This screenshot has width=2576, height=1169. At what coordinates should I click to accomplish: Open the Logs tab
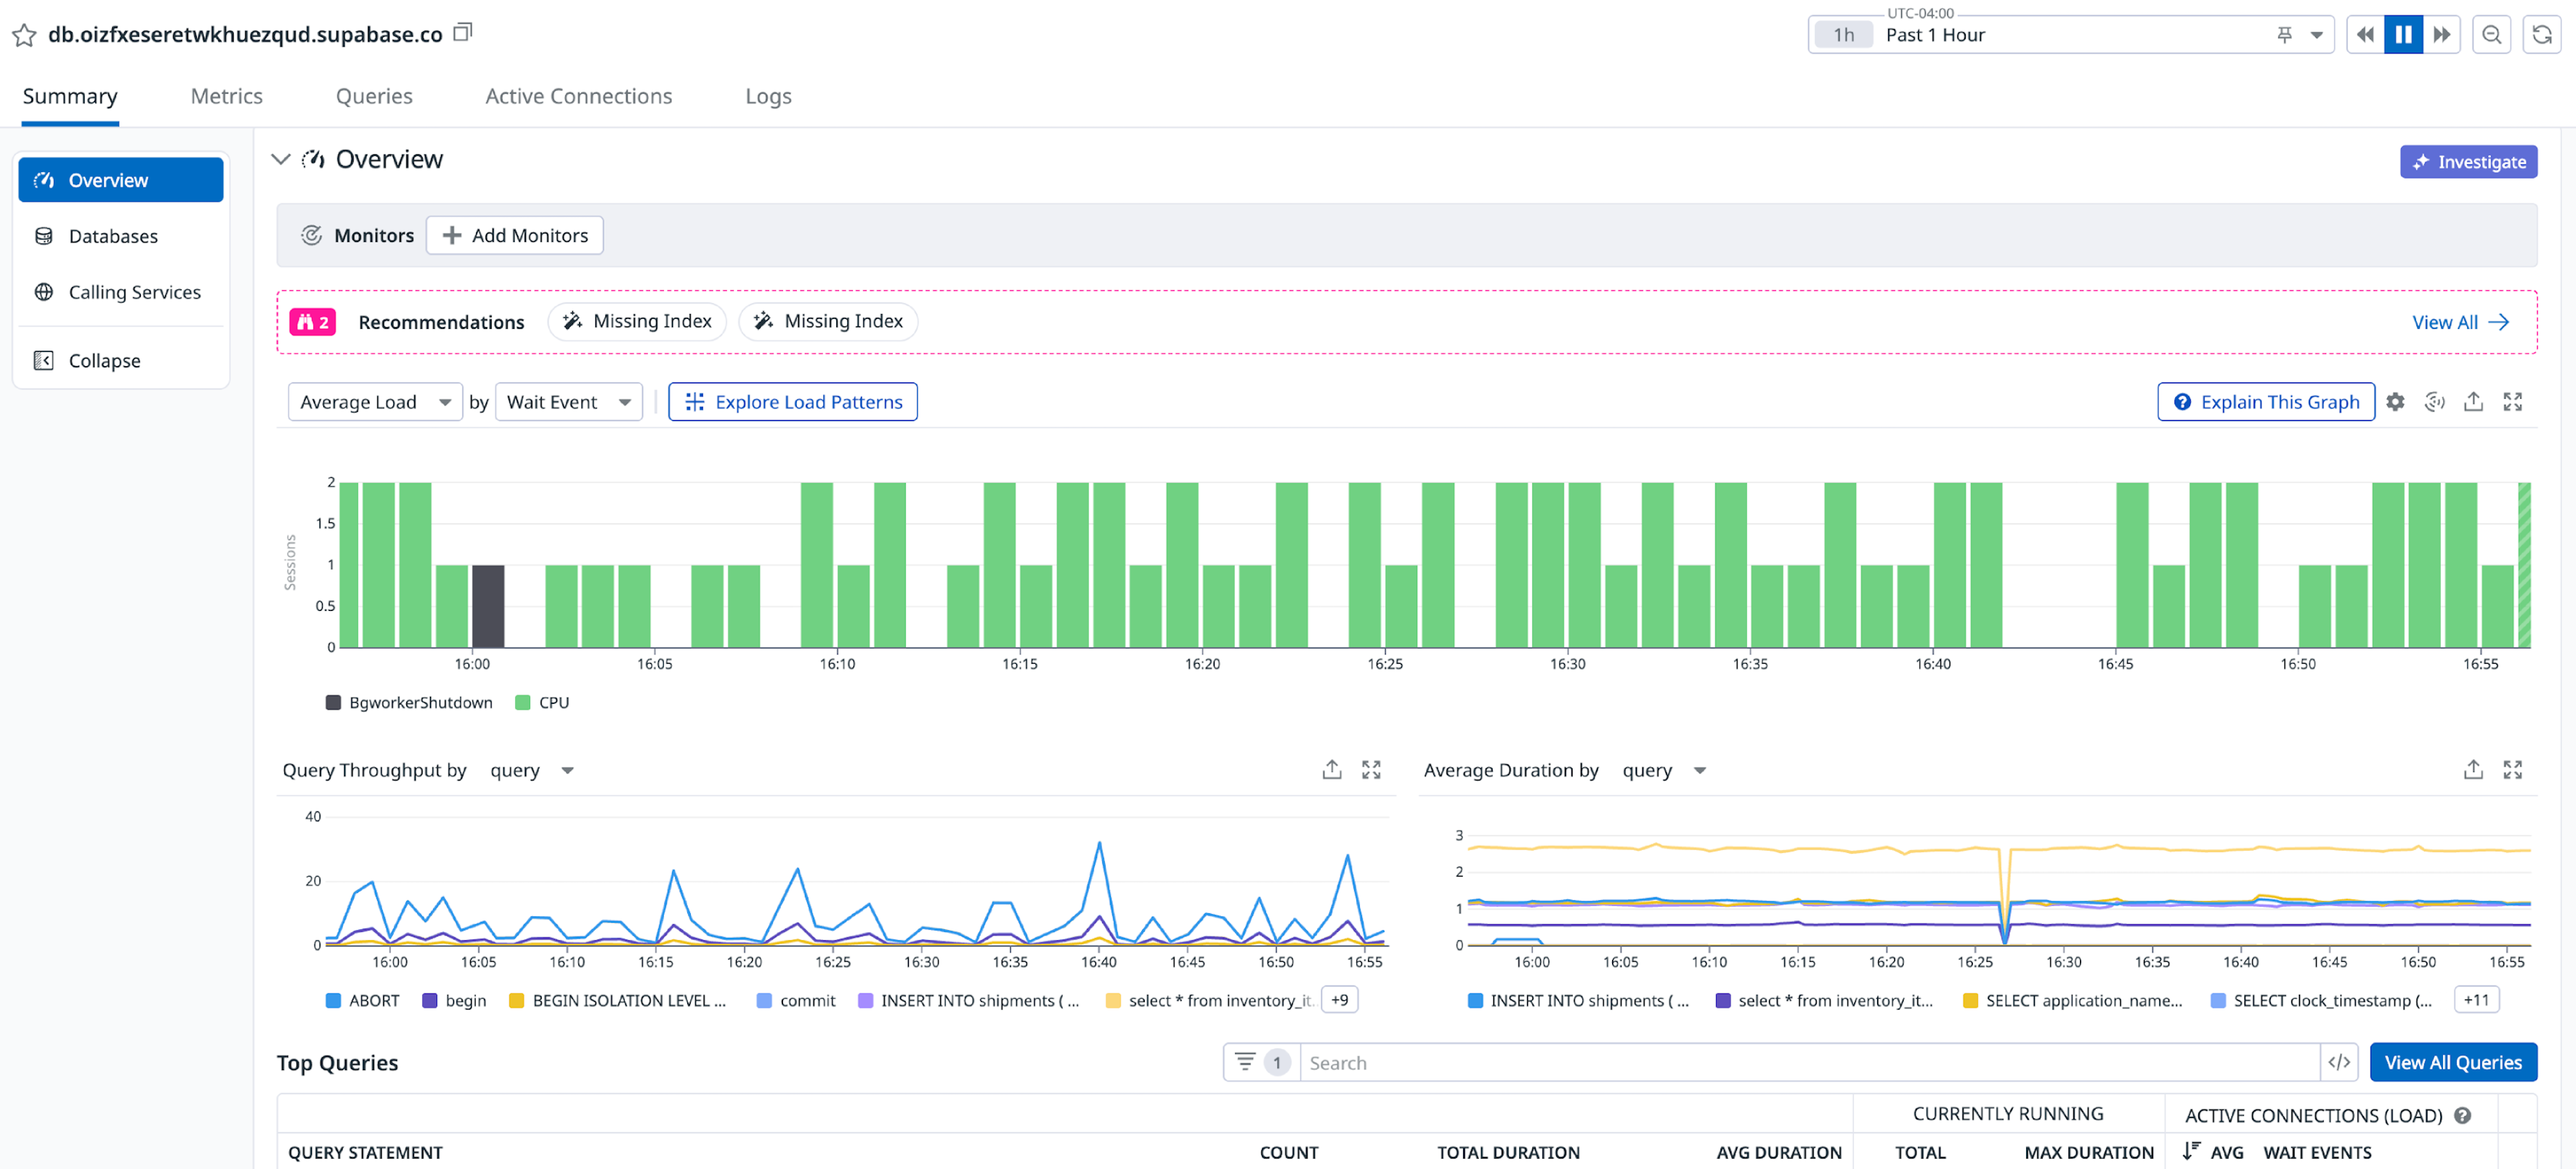point(768,96)
